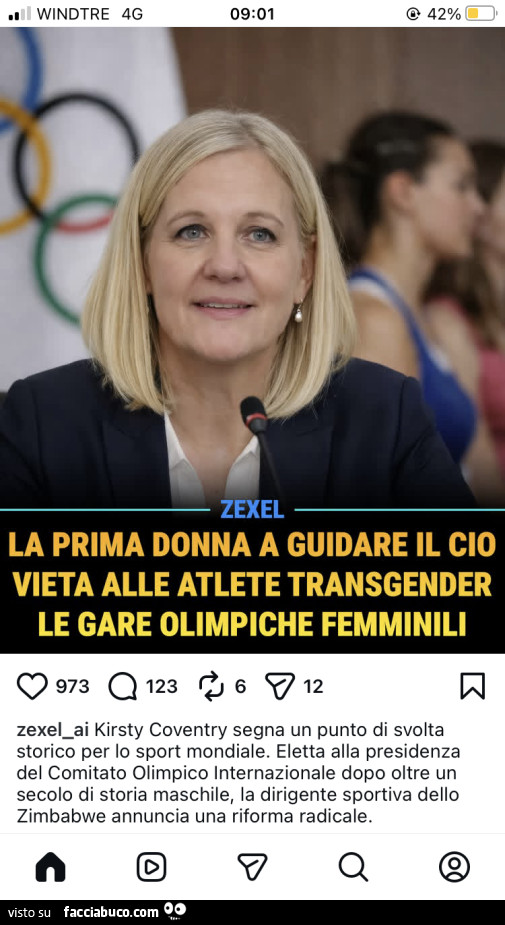Tap the 6 reposts count

pyautogui.click(x=240, y=687)
